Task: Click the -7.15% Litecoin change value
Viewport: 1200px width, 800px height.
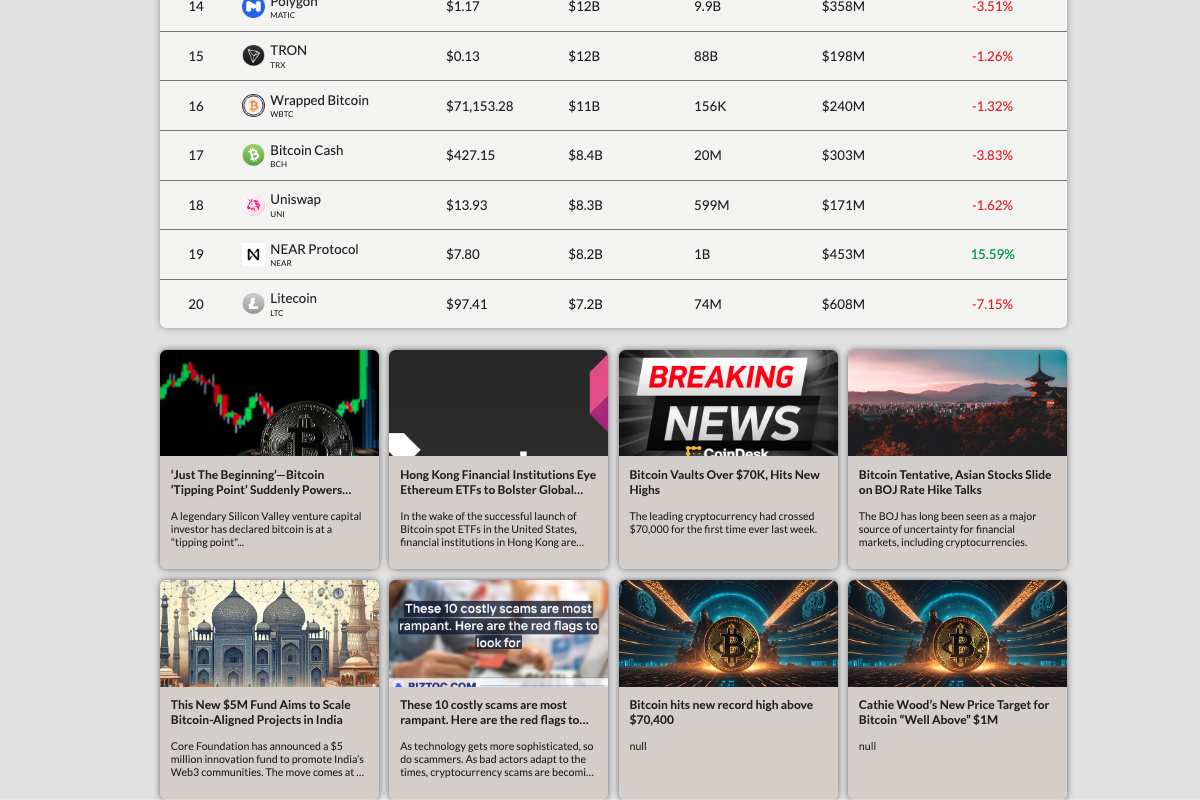Action: tap(992, 304)
